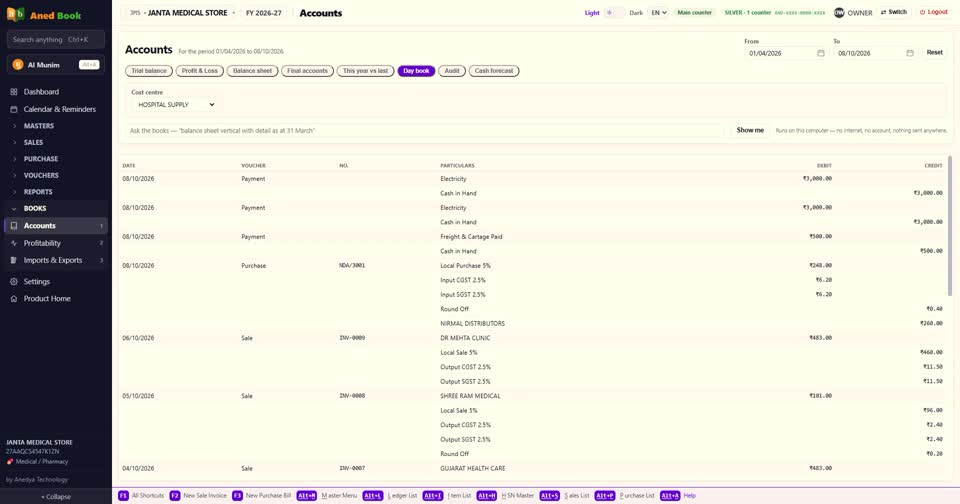The width and height of the screenshot is (960, 504).
Task: Click the Alt+H HSN Master shortcut
Action: click(x=506, y=495)
